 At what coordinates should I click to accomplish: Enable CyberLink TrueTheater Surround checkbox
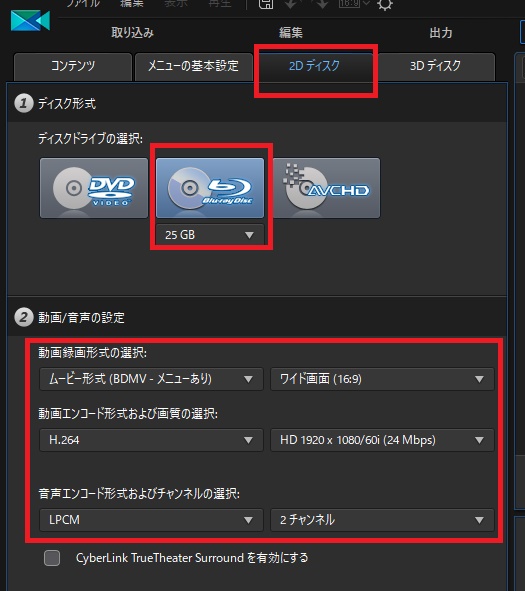pos(52,558)
